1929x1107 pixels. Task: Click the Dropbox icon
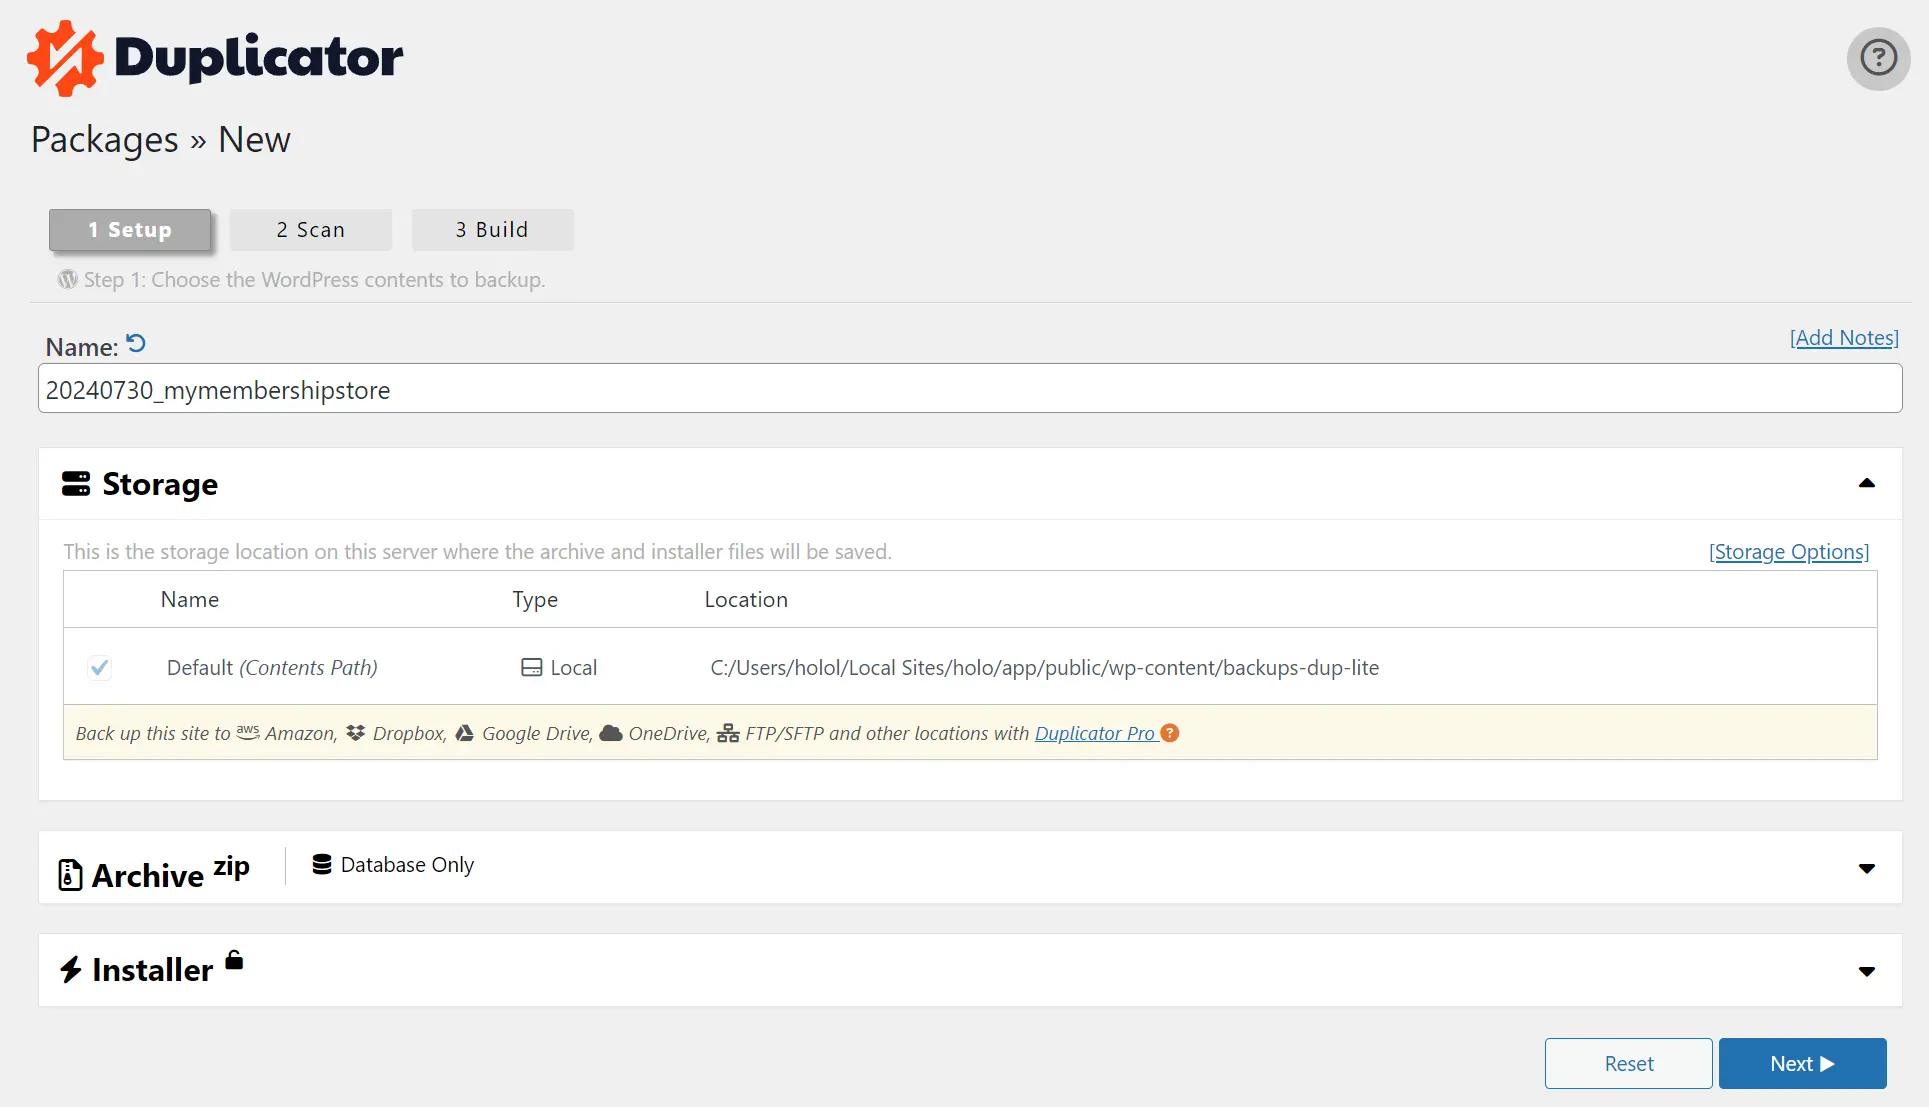tap(355, 733)
